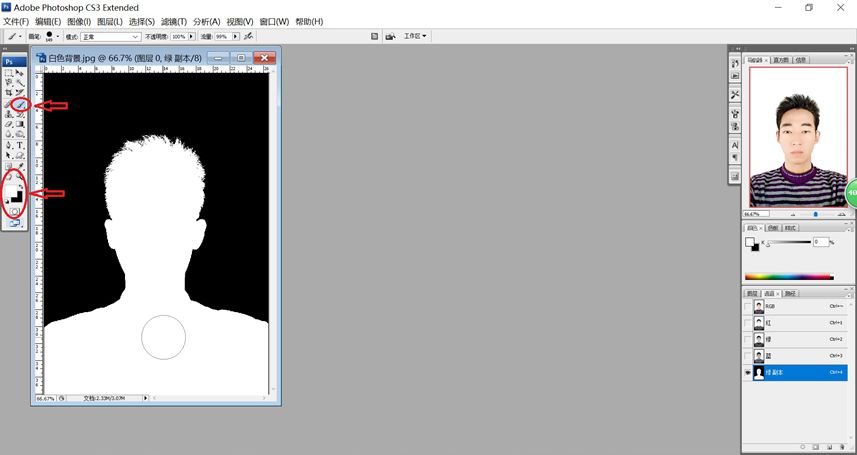Select the Rectangular Marquee tool
Viewport: 857px width, 455px height.
click(x=9, y=73)
